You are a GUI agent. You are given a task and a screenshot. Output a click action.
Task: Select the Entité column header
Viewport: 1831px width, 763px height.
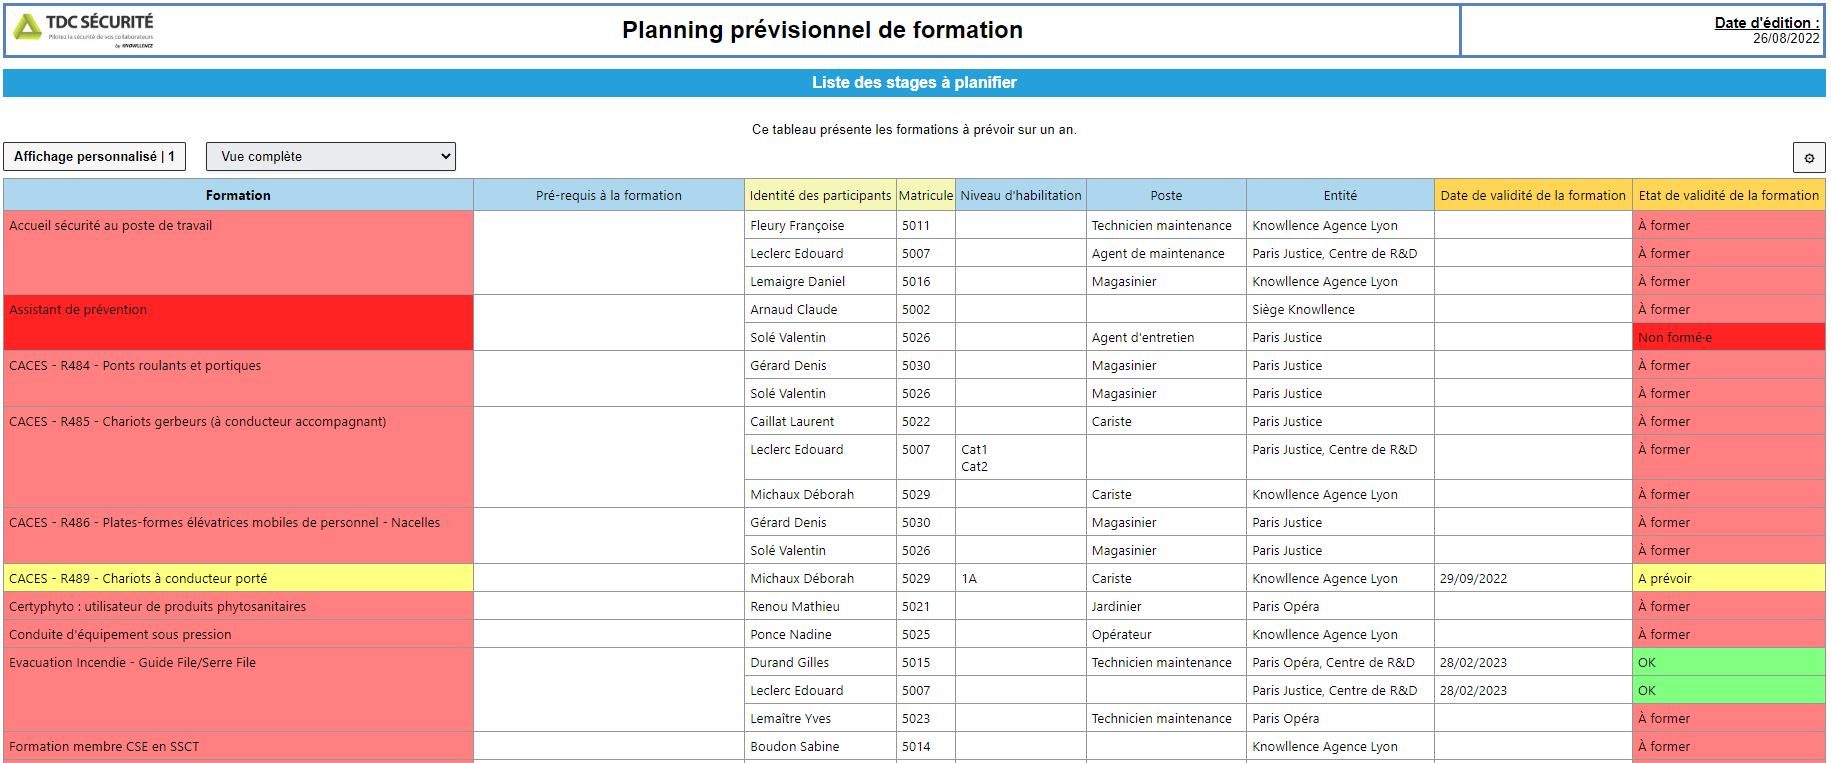(x=1340, y=195)
